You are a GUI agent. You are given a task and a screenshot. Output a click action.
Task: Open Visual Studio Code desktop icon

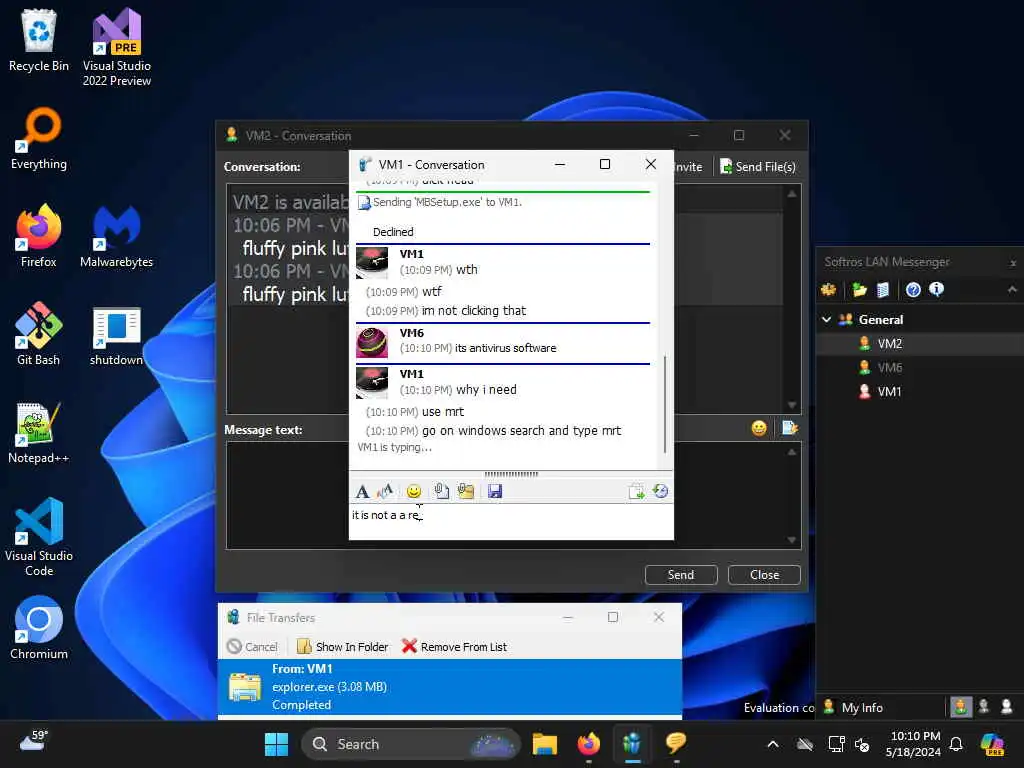(39, 537)
